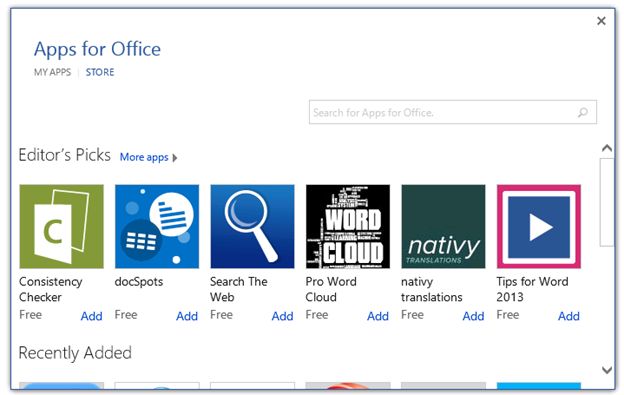Click in the Search for Apps field
The height and width of the screenshot is (395, 624).
[452, 112]
